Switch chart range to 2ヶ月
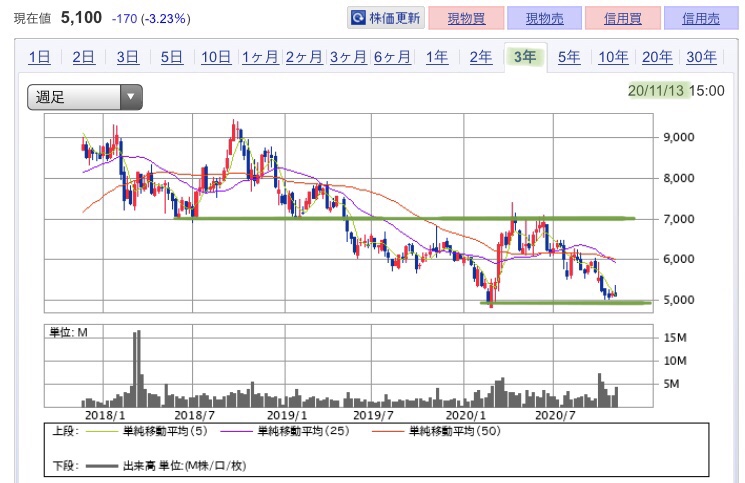 click(x=304, y=57)
